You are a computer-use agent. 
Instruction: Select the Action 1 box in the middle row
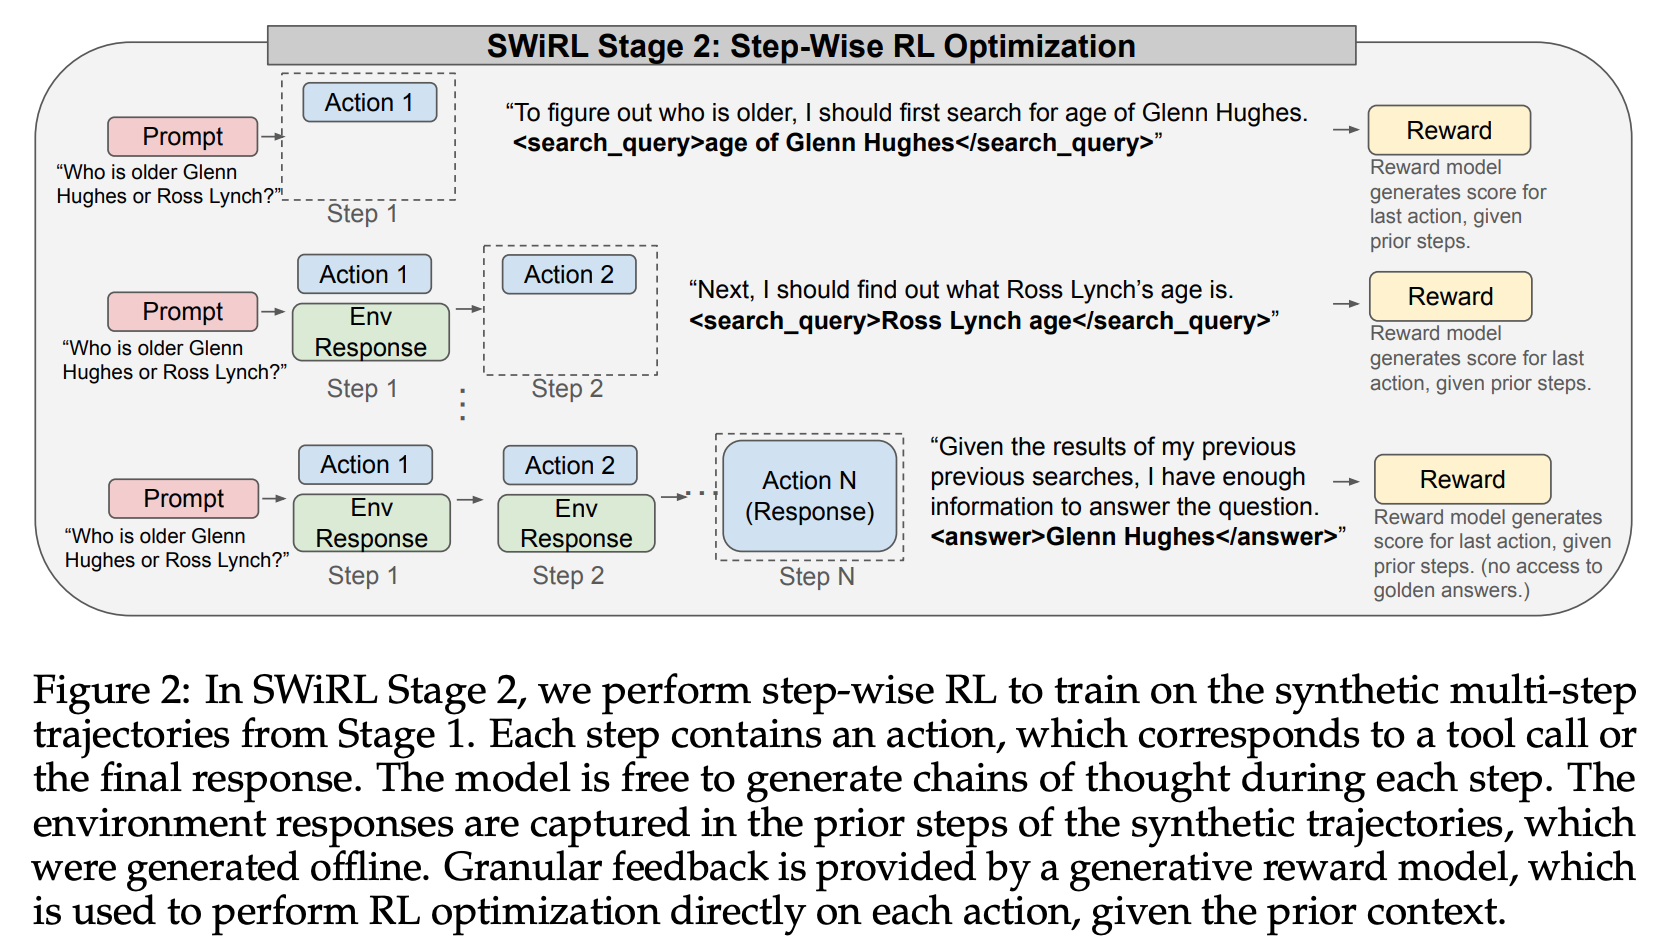364,274
